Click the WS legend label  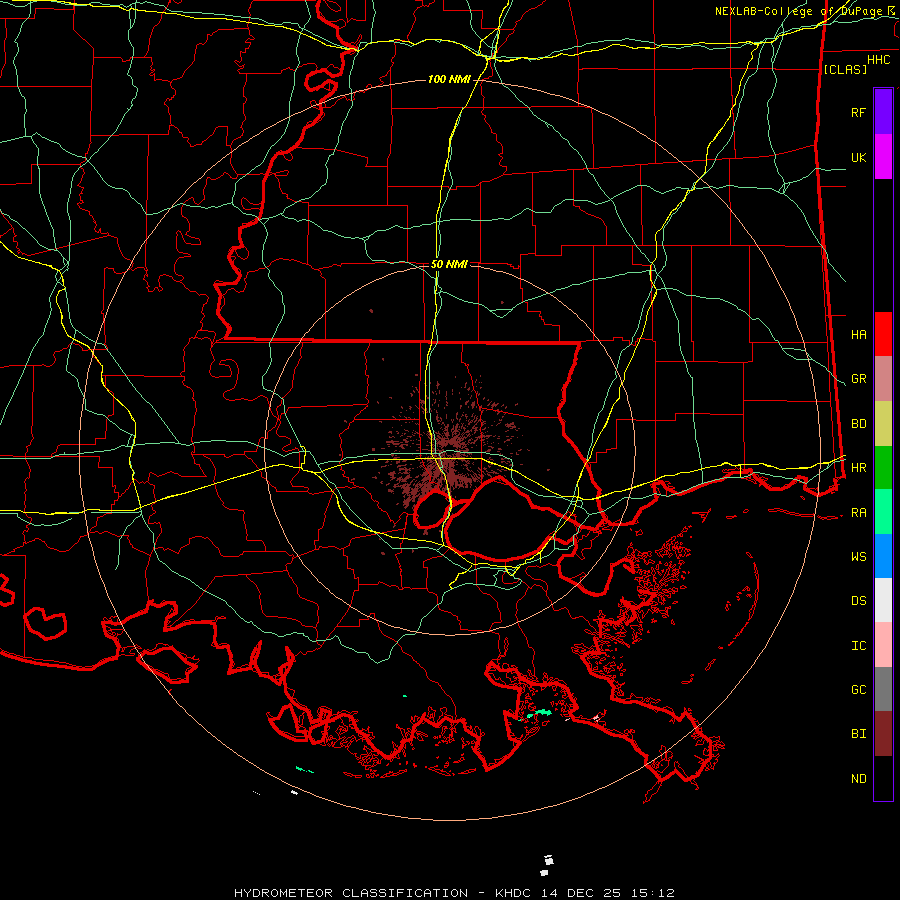[x=858, y=557]
